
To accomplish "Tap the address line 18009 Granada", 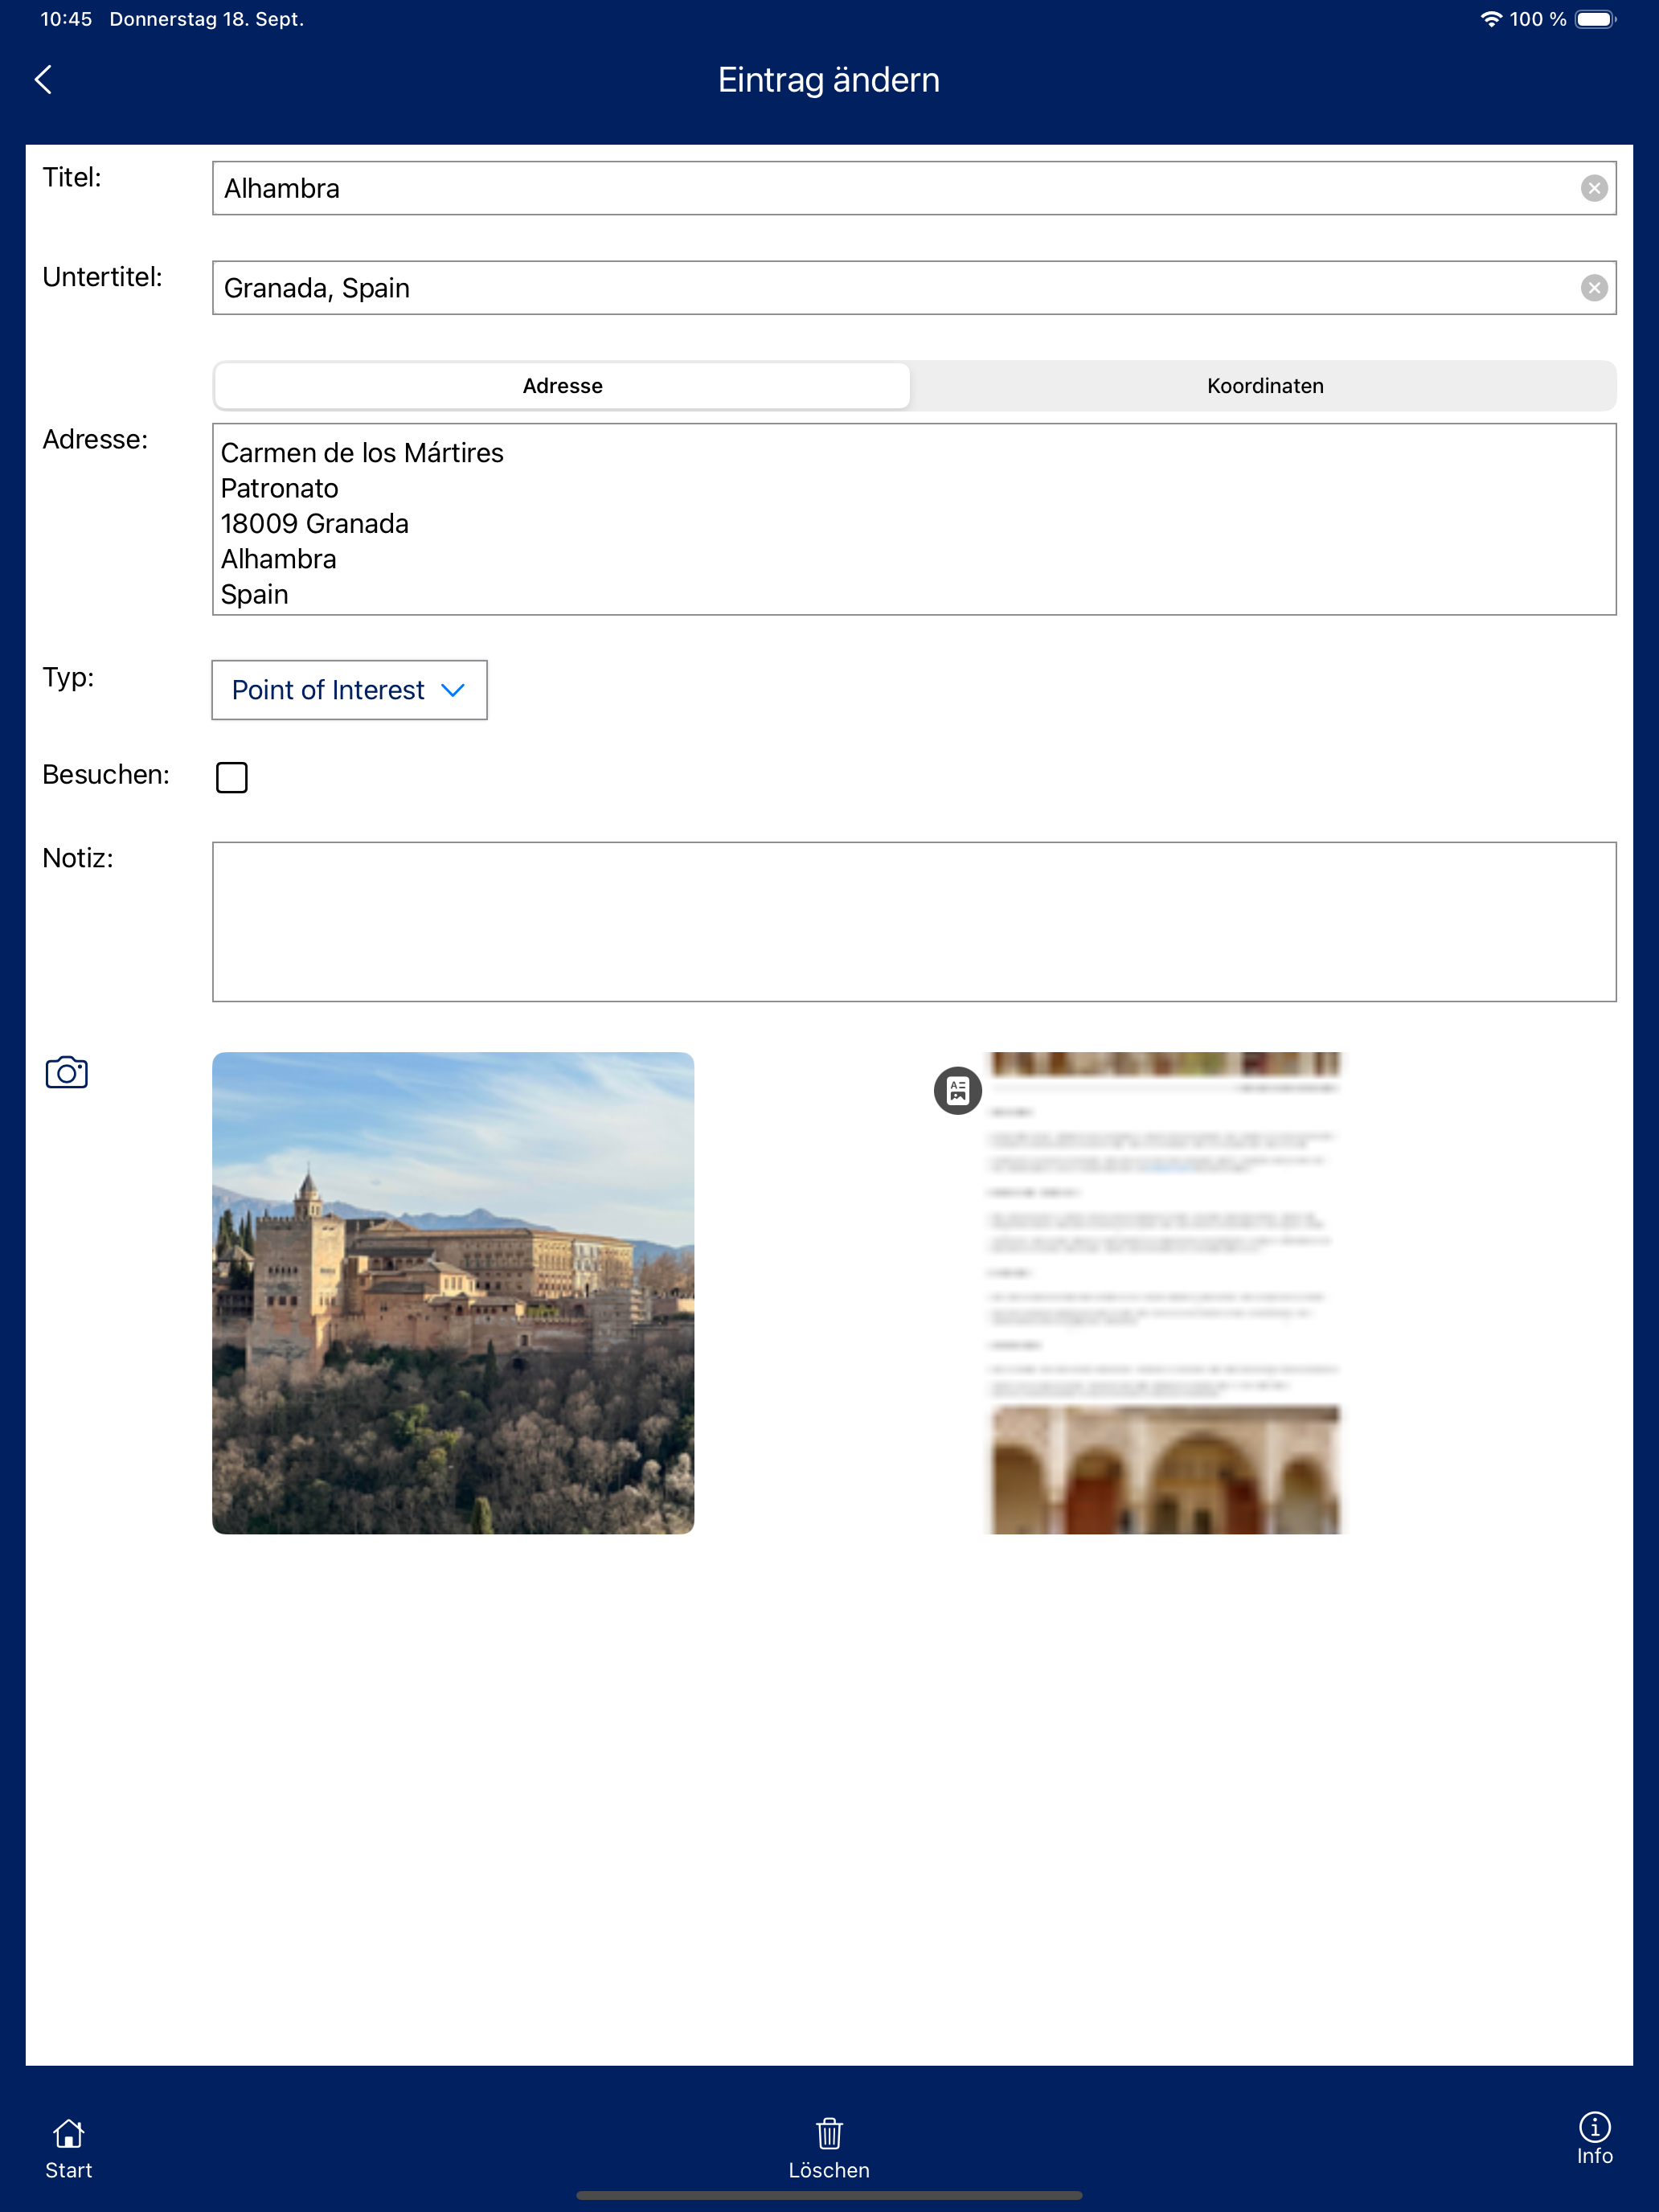I will (314, 524).
